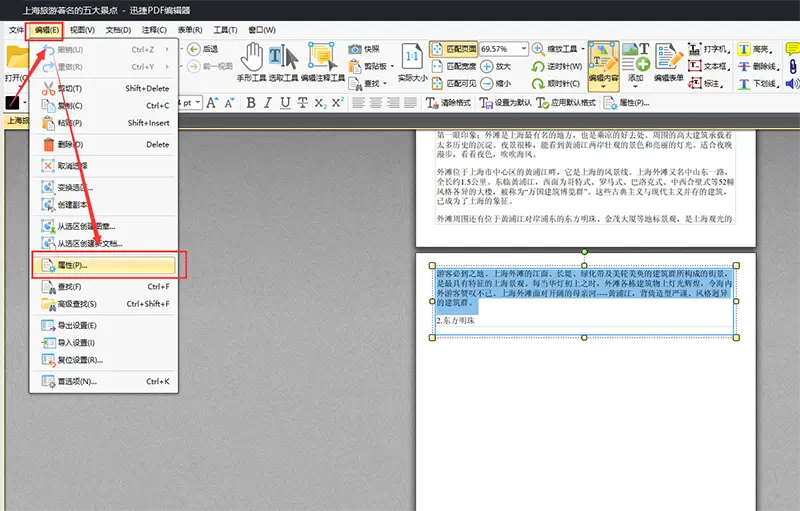Viewport: 800px width, 511px height.
Task: Open the 注释(C) menu
Action: 154,30
